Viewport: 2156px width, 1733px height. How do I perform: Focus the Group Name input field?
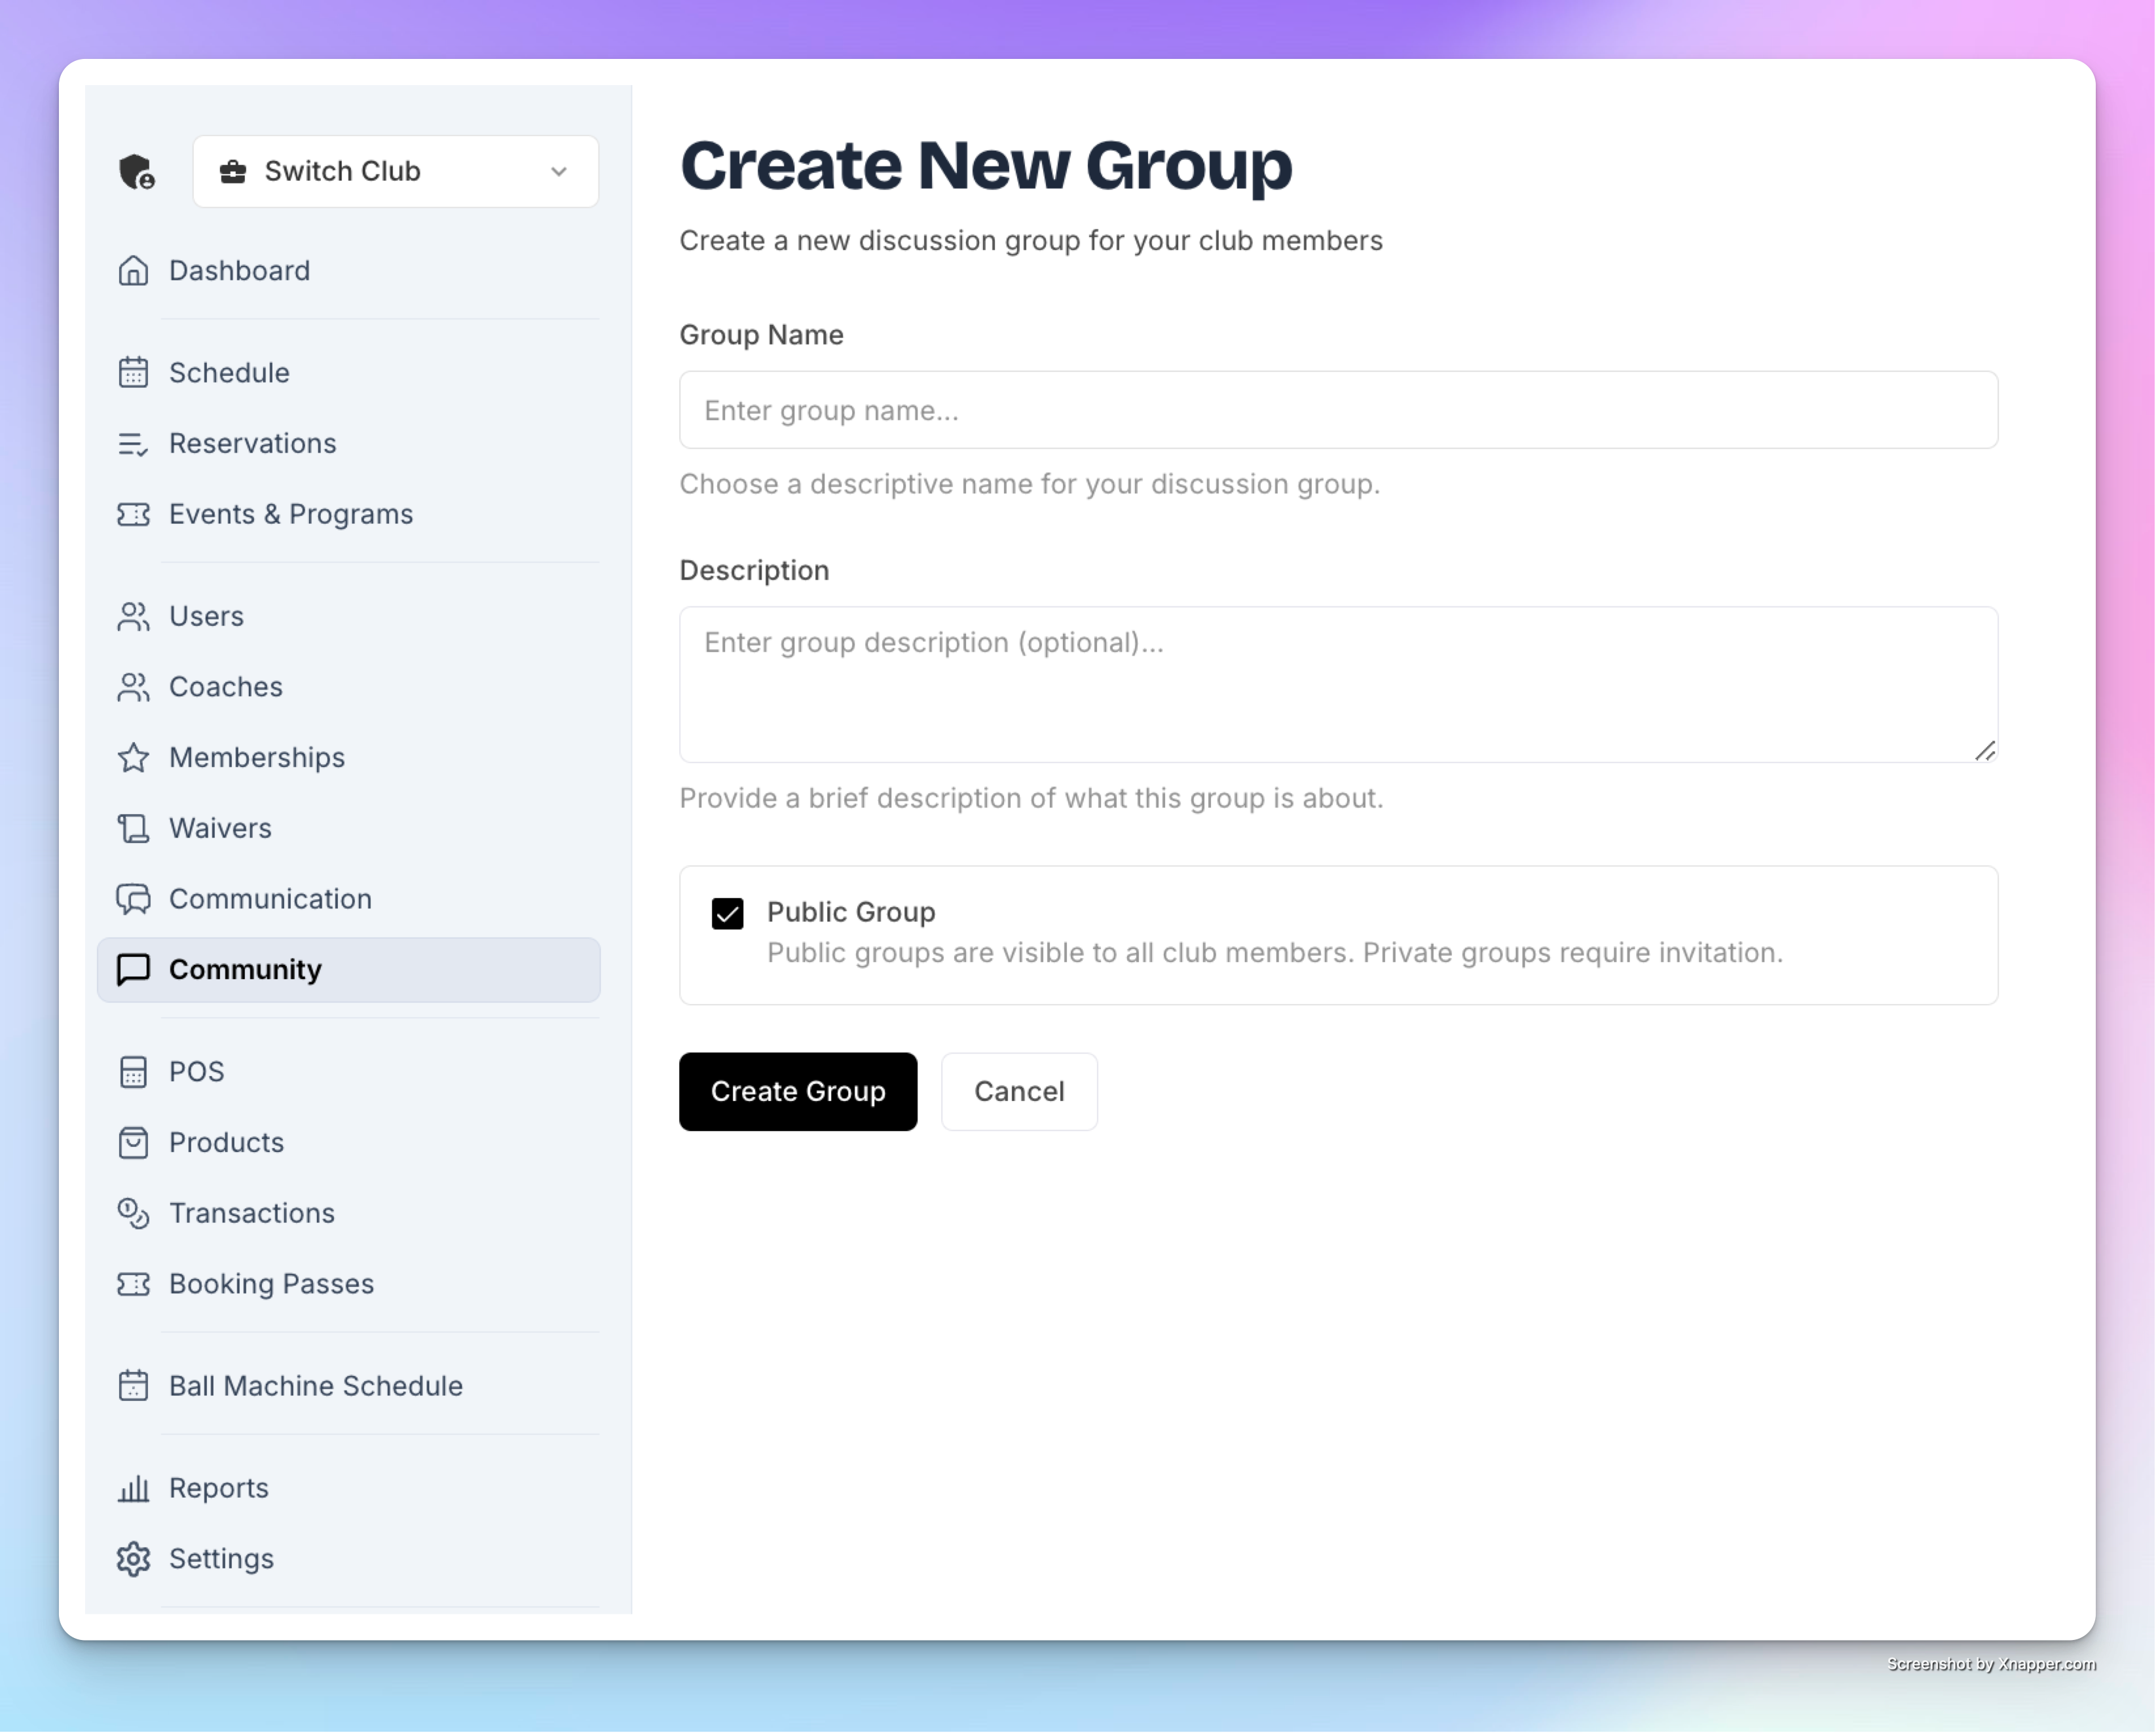1338,410
